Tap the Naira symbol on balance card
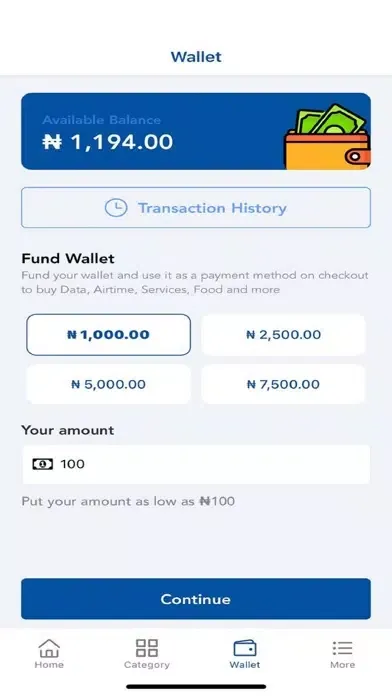Screen dimensions: 392x696 point(52,142)
